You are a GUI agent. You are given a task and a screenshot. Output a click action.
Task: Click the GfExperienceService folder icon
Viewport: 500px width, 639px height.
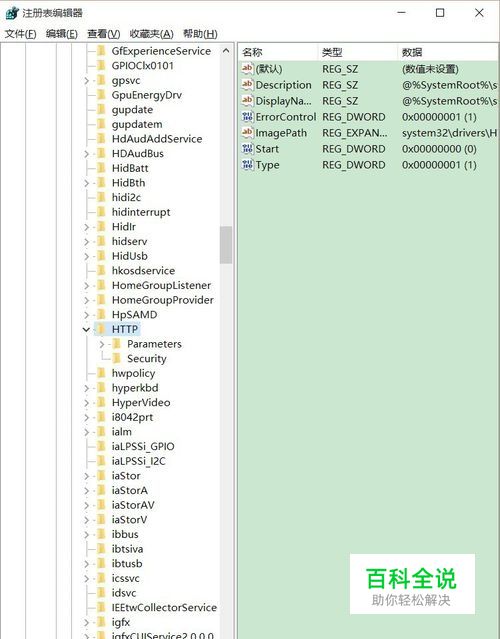(101, 51)
